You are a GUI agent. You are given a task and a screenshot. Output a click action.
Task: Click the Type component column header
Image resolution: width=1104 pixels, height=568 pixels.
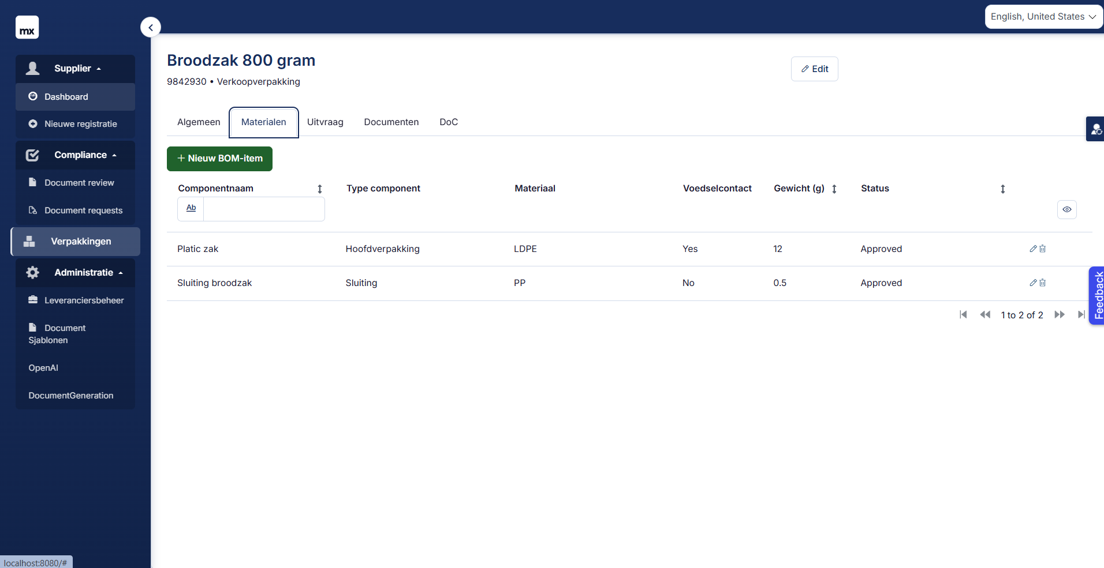[x=383, y=189]
